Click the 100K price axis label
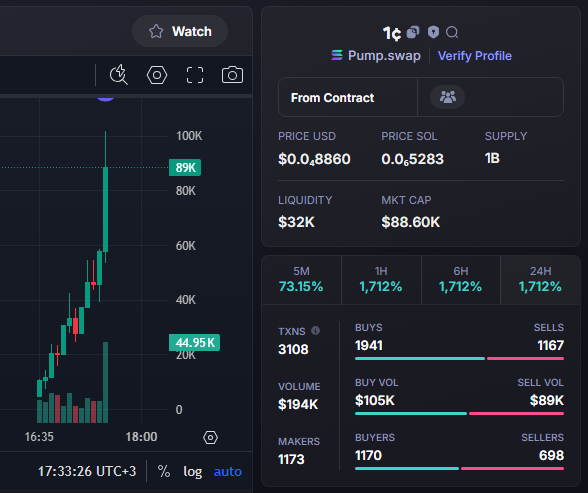Image resolution: width=588 pixels, height=493 pixels. tap(189, 136)
